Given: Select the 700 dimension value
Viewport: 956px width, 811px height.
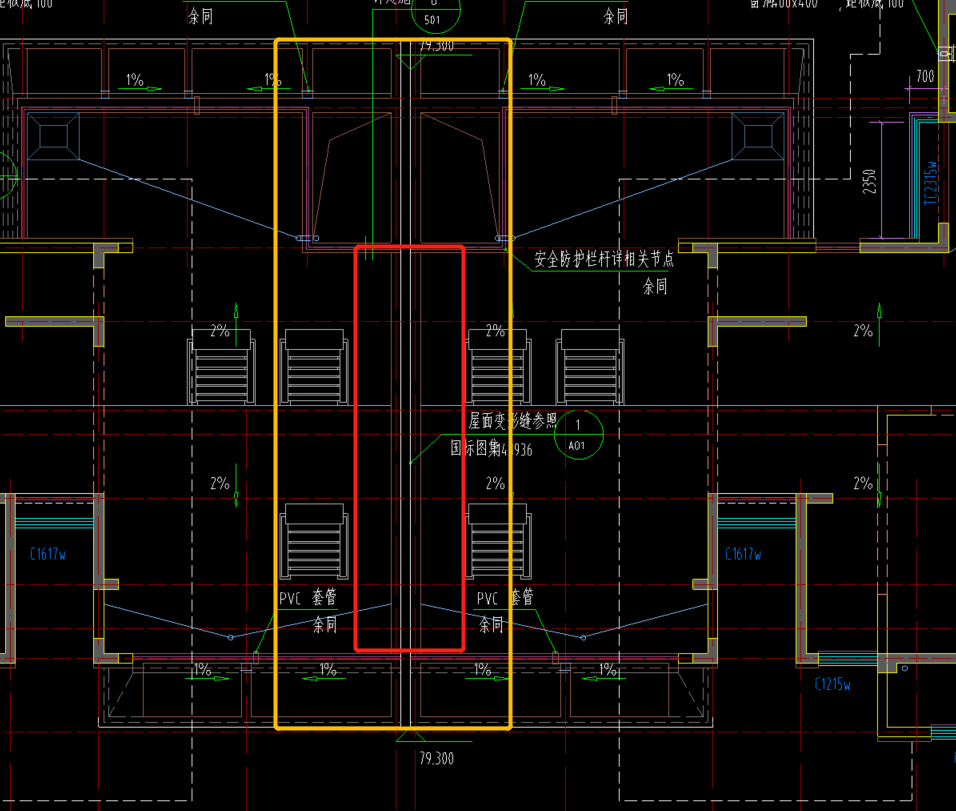Looking at the screenshot, I should click(x=925, y=76).
